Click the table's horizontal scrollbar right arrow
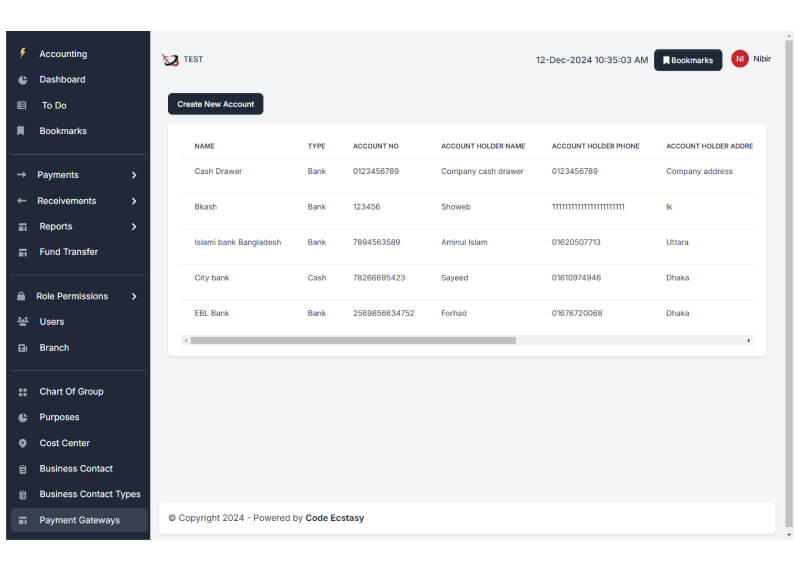Image resolution: width=800 pixels, height=570 pixels. pos(749,340)
